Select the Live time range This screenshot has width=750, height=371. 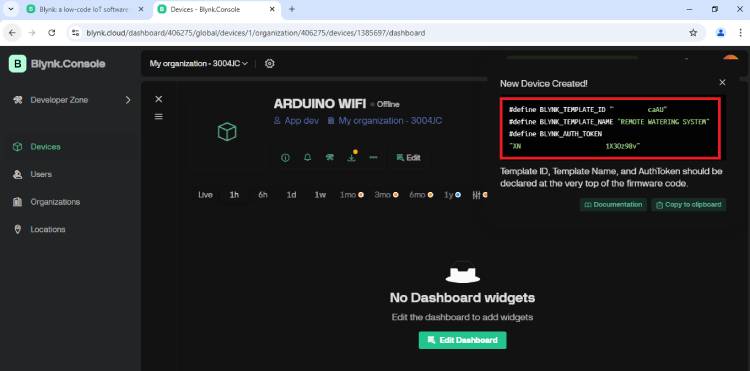point(205,195)
